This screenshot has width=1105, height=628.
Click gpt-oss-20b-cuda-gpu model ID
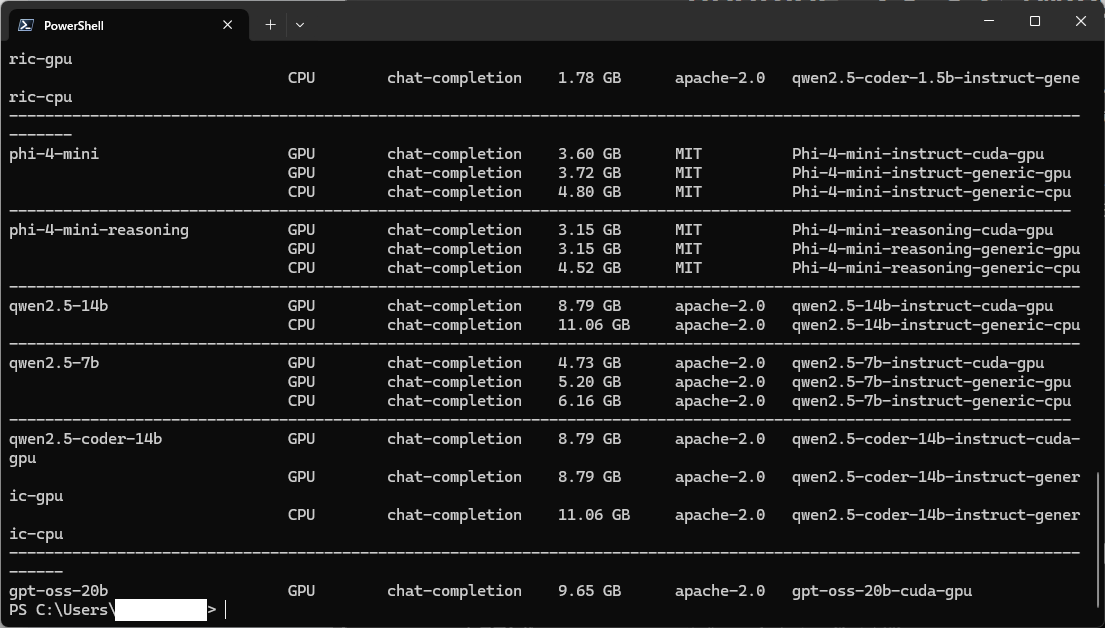(882, 591)
